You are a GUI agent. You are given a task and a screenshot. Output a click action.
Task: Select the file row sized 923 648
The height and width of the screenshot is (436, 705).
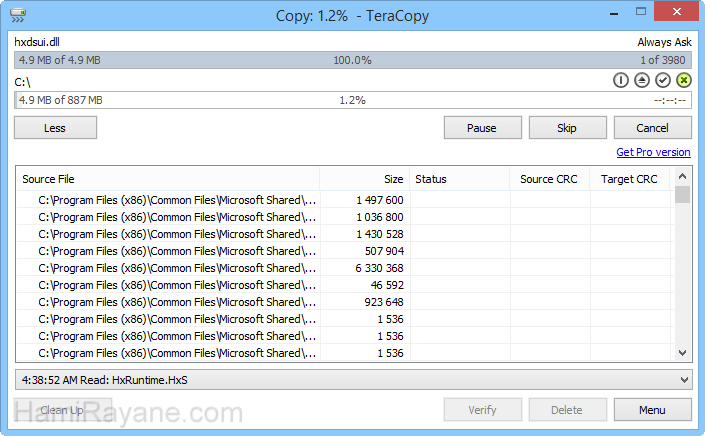(345, 302)
